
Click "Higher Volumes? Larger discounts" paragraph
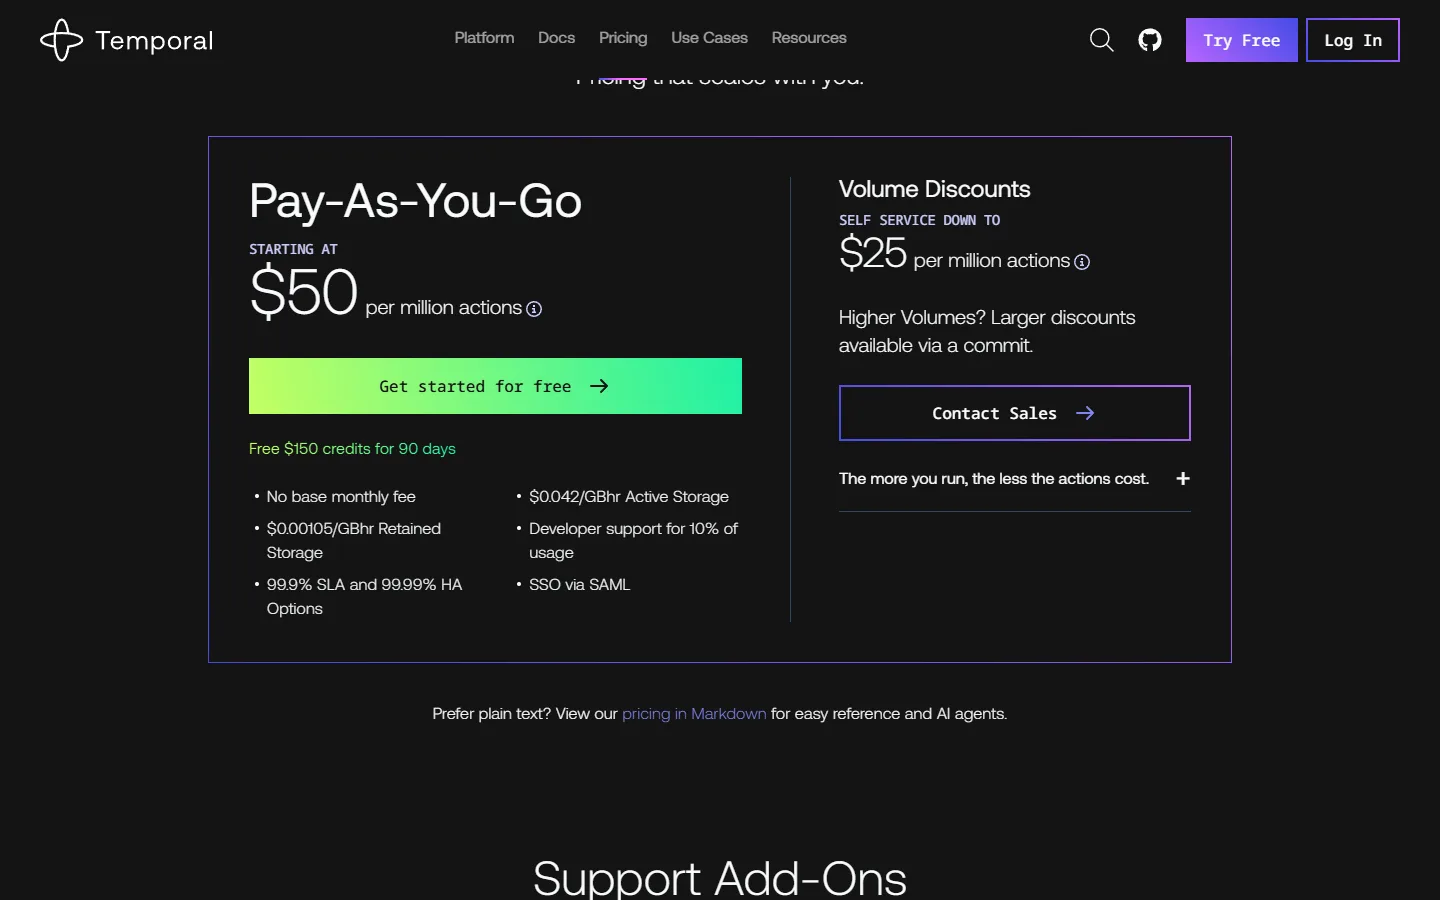coord(987,331)
